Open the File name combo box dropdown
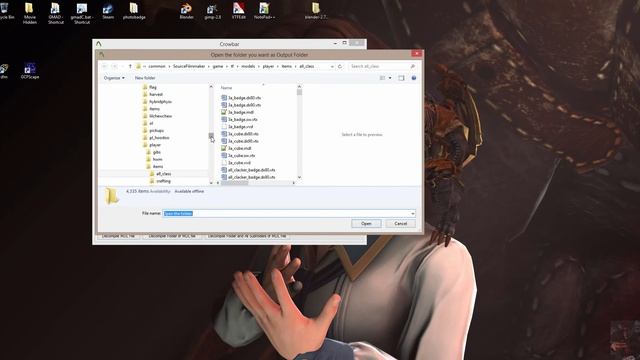 [x=413, y=213]
